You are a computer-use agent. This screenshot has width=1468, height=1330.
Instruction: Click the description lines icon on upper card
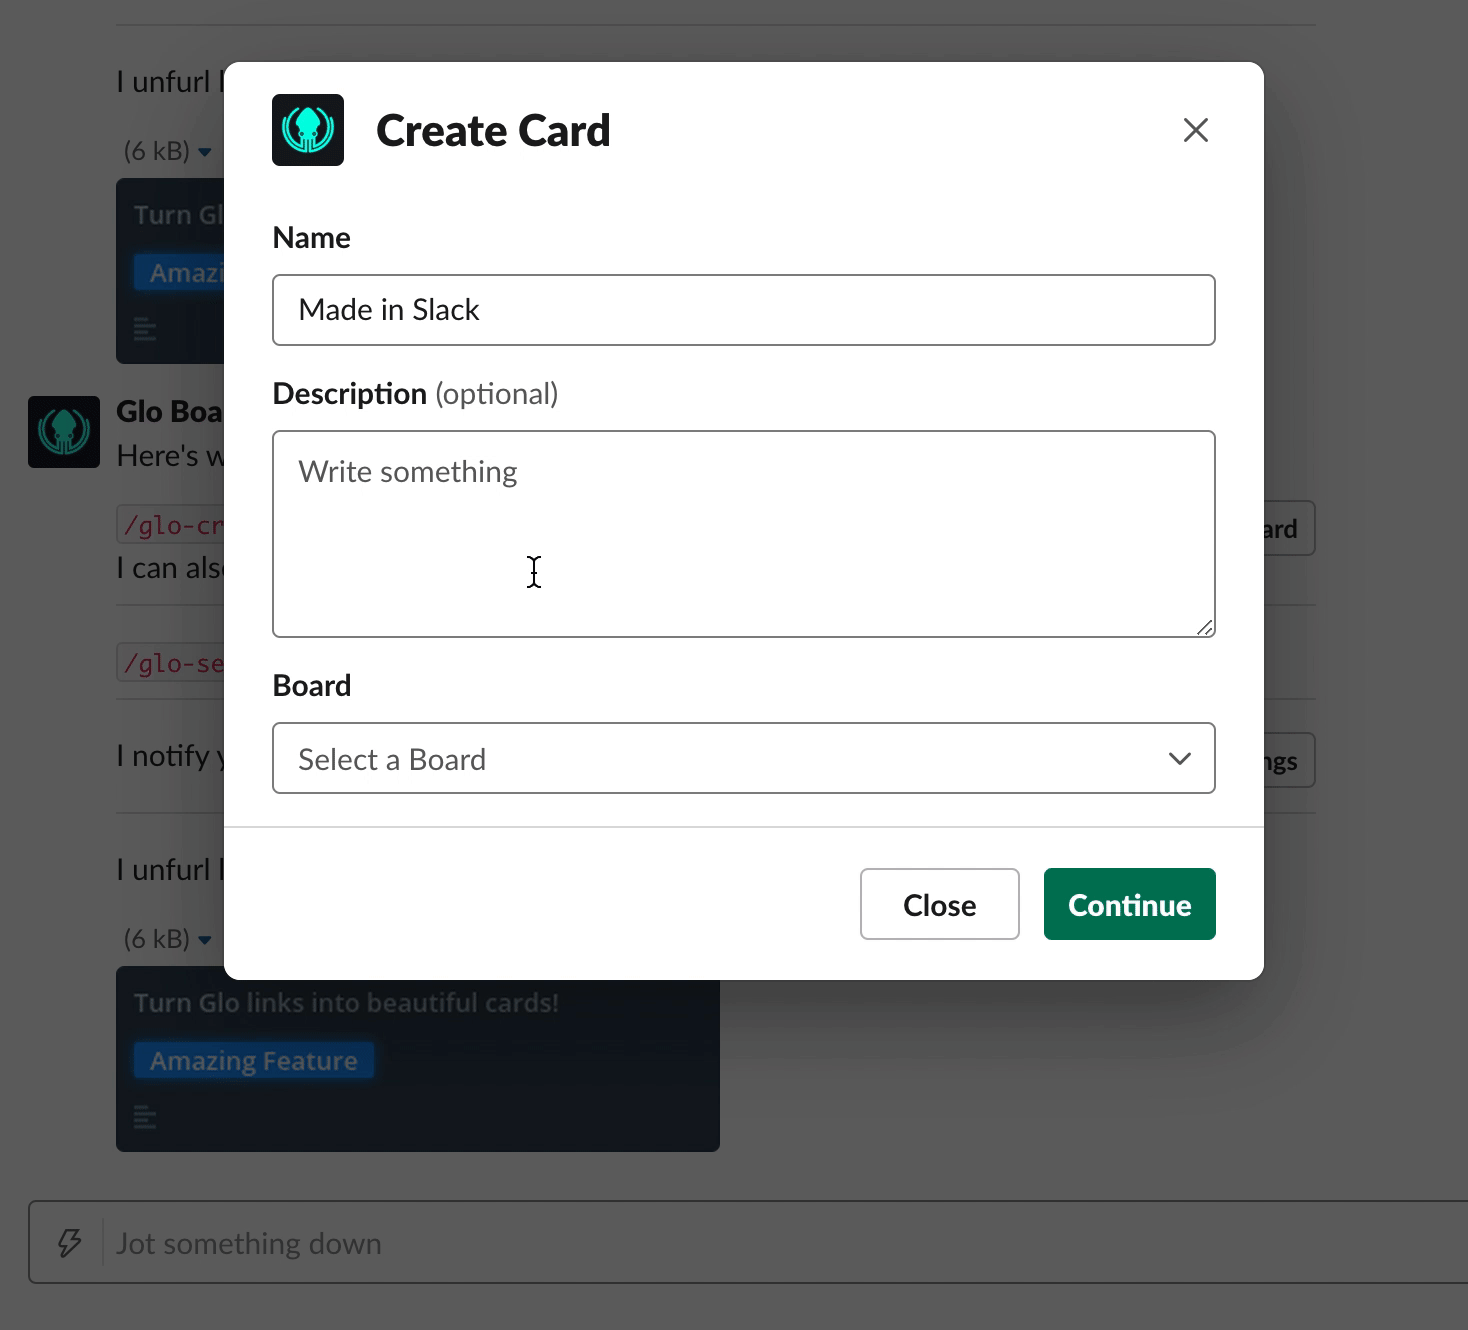tap(145, 329)
